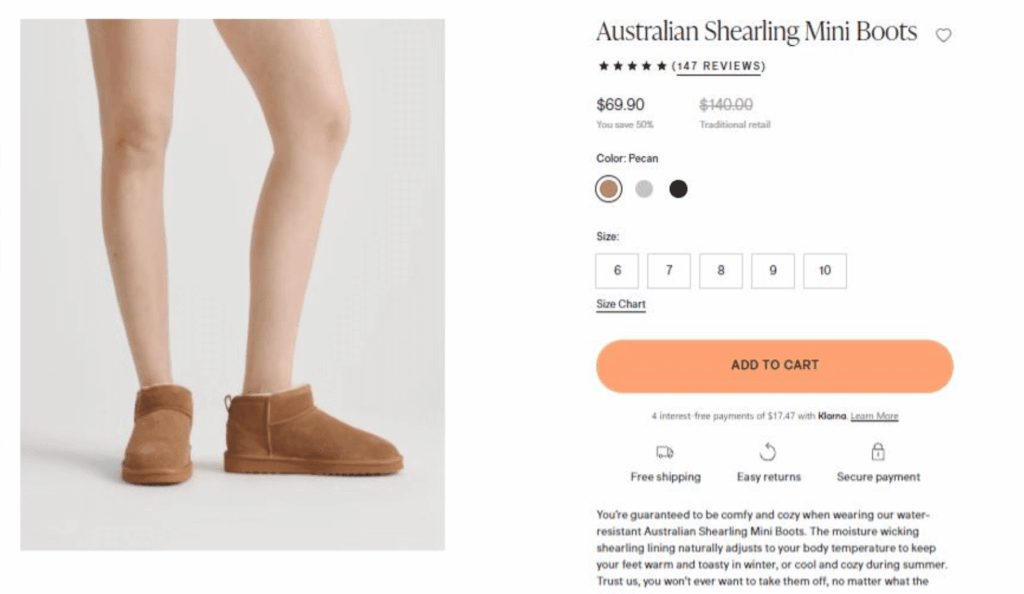Select size 7
The width and height of the screenshot is (1024, 594).
(669, 270)
